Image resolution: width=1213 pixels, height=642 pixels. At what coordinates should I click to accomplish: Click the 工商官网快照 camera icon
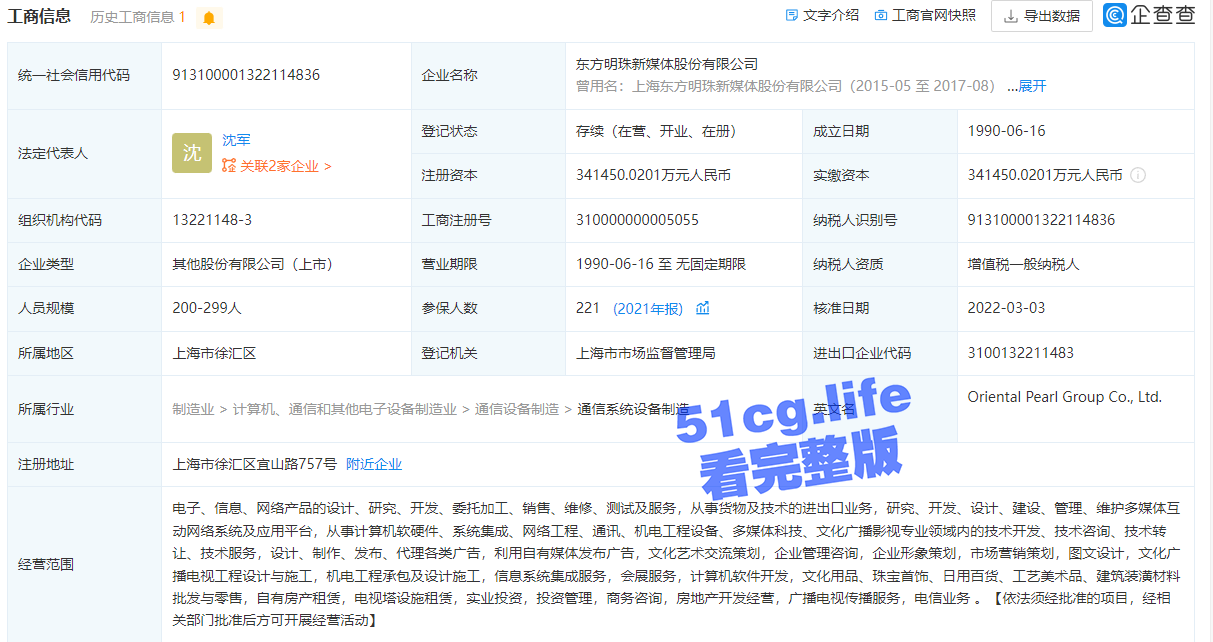pyautogui.click(x=881, y=15)
